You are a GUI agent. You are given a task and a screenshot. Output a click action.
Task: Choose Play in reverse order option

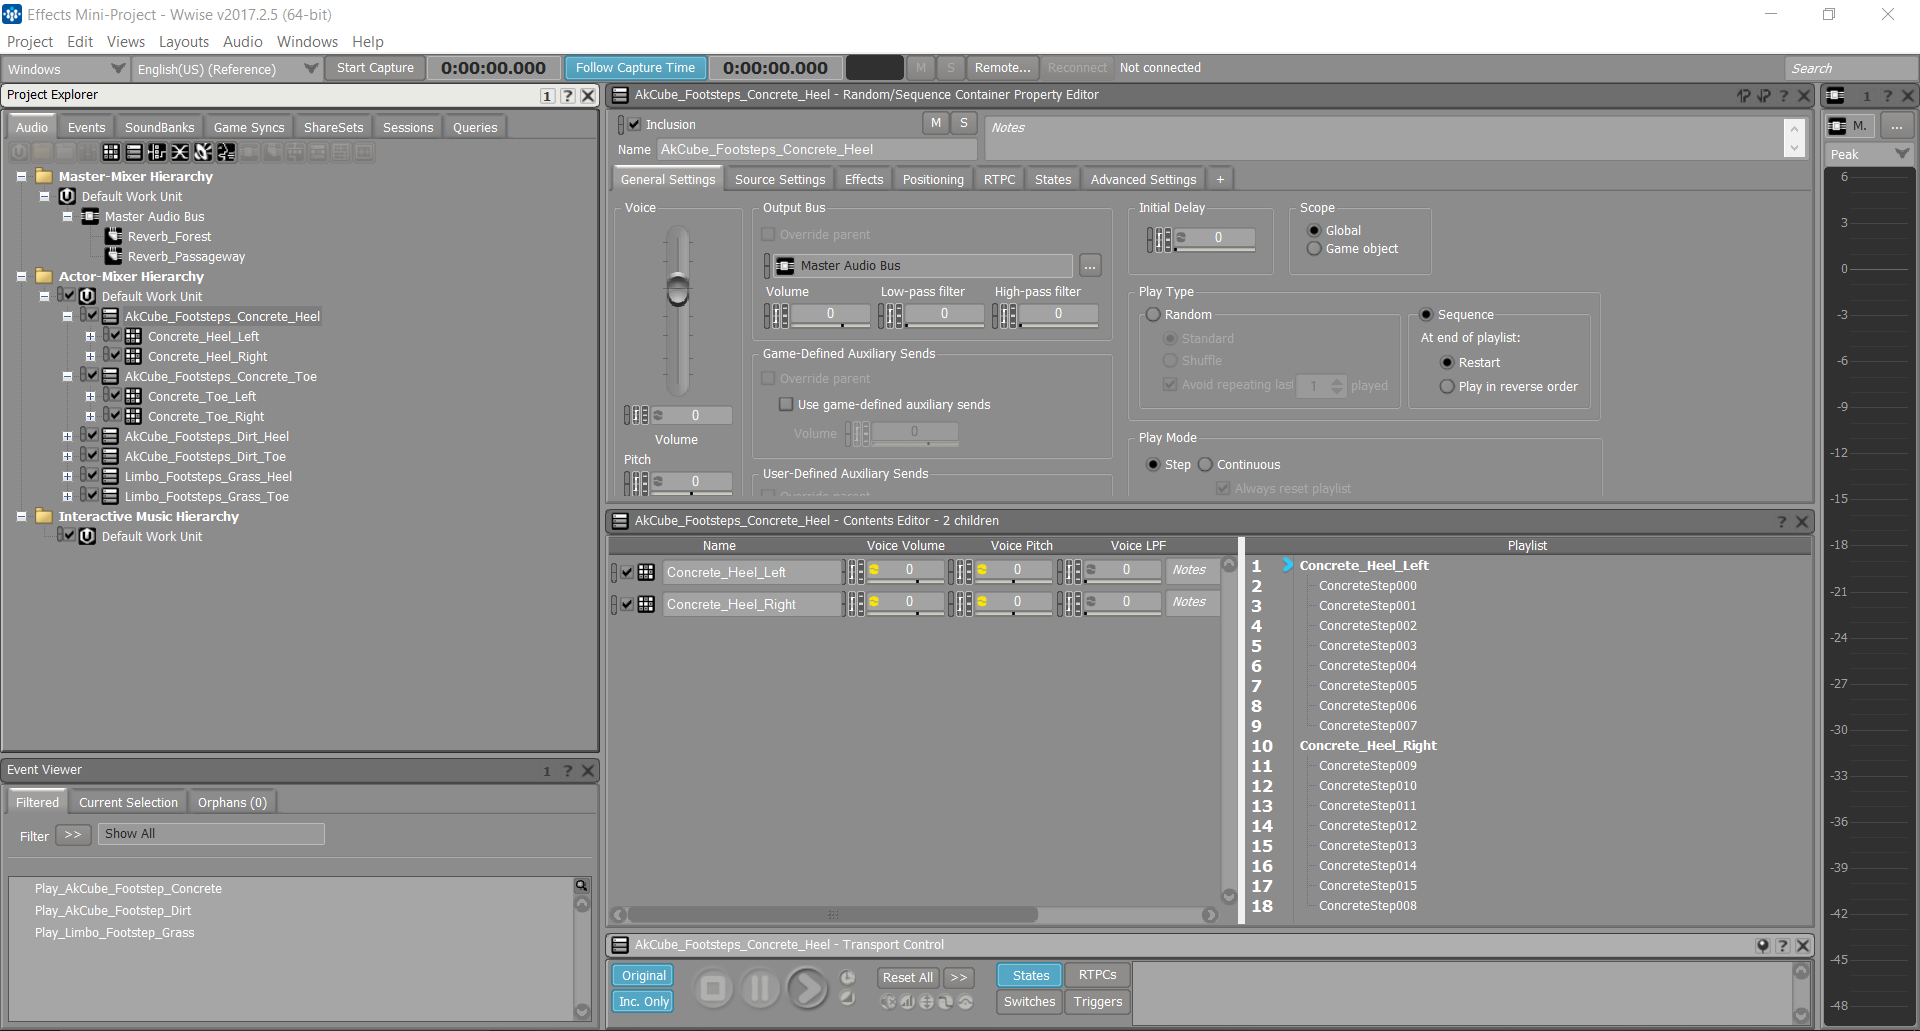tap(1447, 387)
